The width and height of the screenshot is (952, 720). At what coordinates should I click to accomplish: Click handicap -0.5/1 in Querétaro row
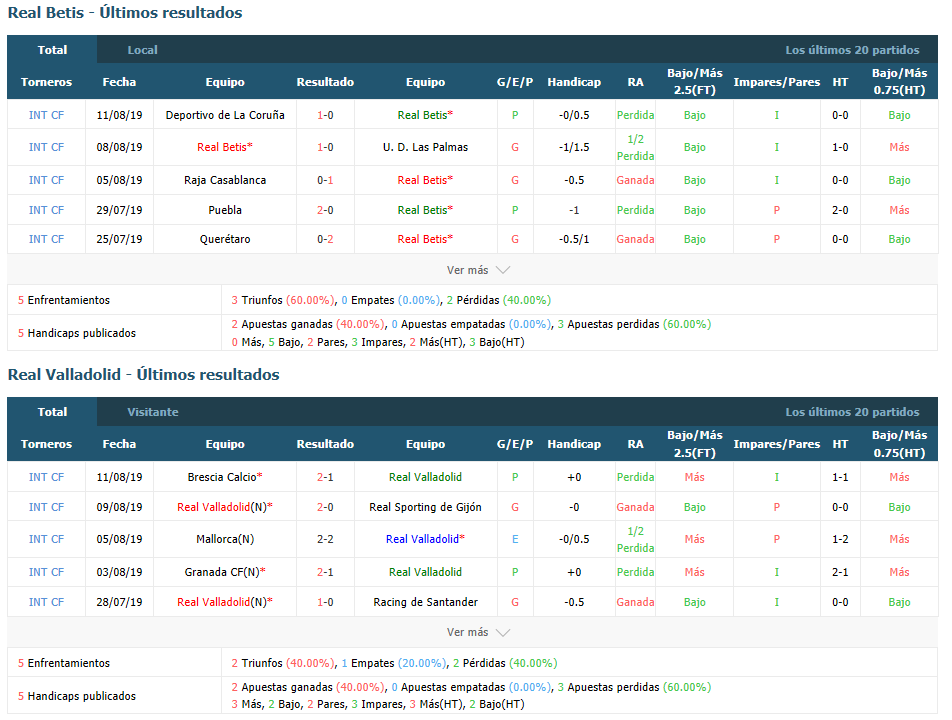[574, 239]
